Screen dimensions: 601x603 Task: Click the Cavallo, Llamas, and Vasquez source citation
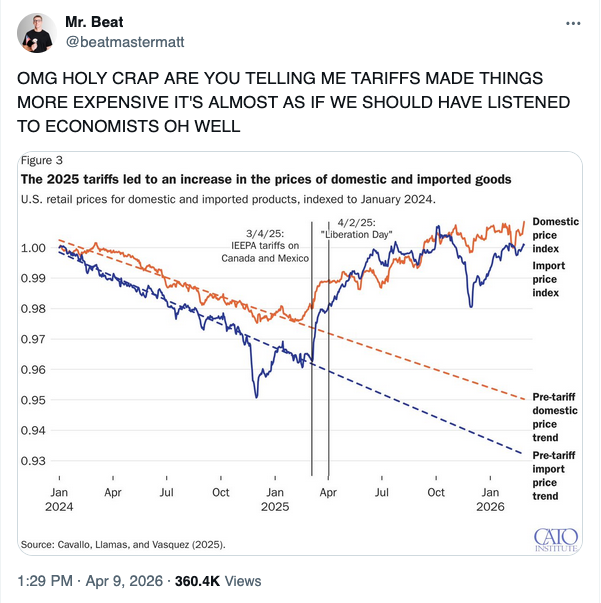[123, 545]
